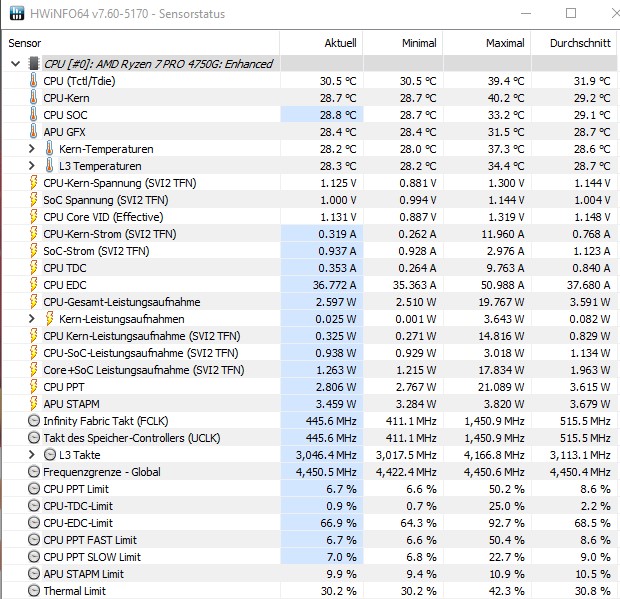Select the CPU (Tctl/Tdie) sensor row label
Viewport: 620px width, 599px height.
tap(79, 81)
